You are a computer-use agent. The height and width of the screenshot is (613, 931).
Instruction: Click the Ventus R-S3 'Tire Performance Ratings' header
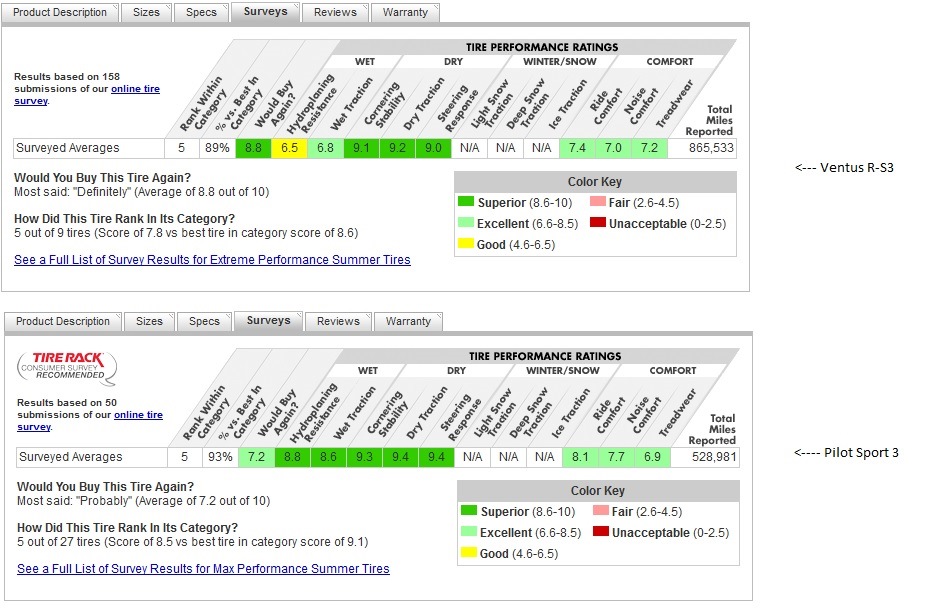click(542, 47)
